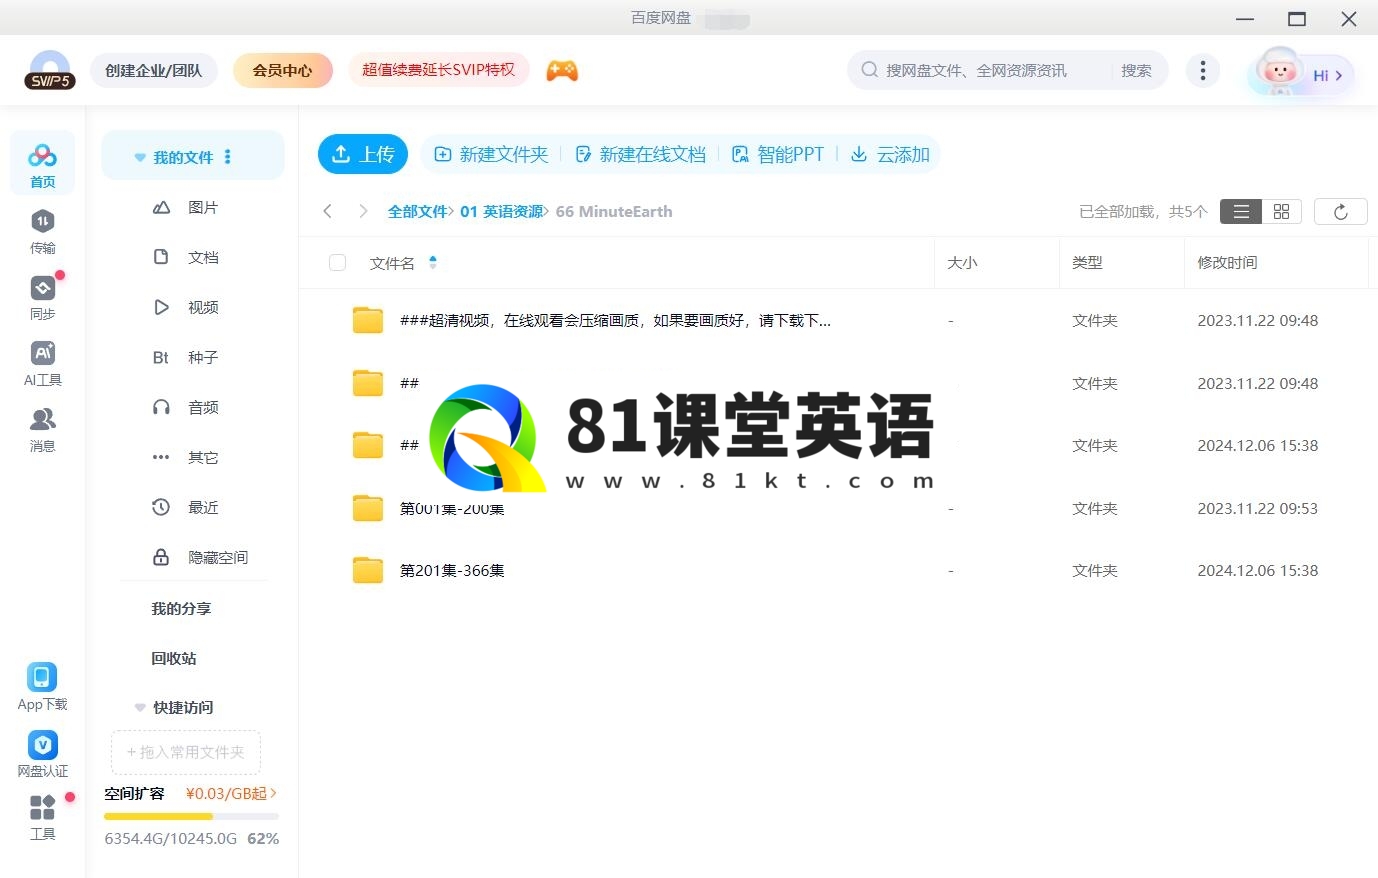Open 空间扩容 pricing arrow link
The width and height of the screenshot is (1378, 878).
point(231,793)
